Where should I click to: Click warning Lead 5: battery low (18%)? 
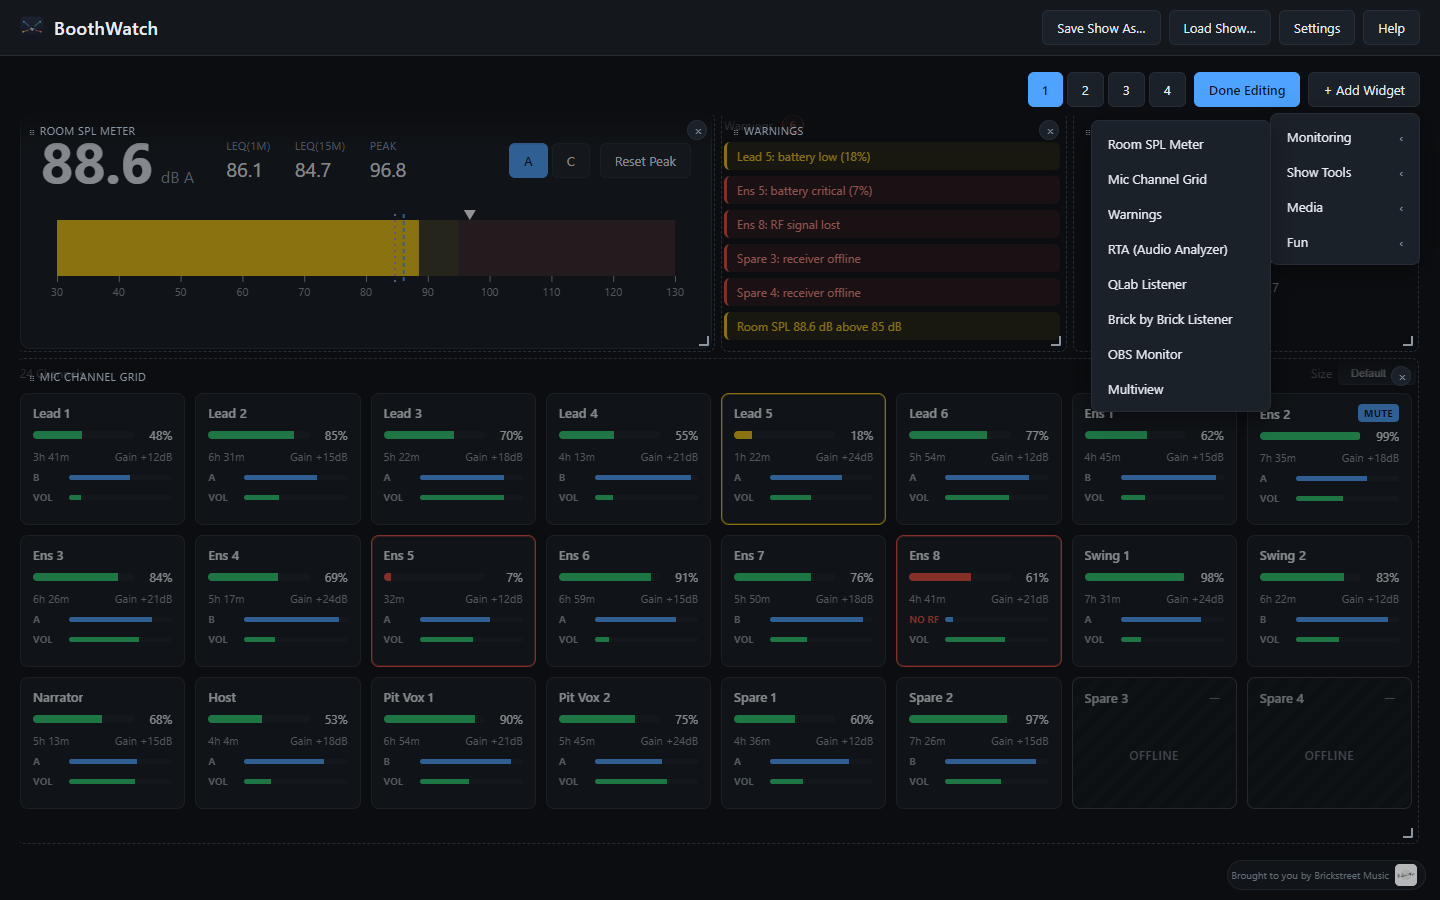[x=891, y=157]
